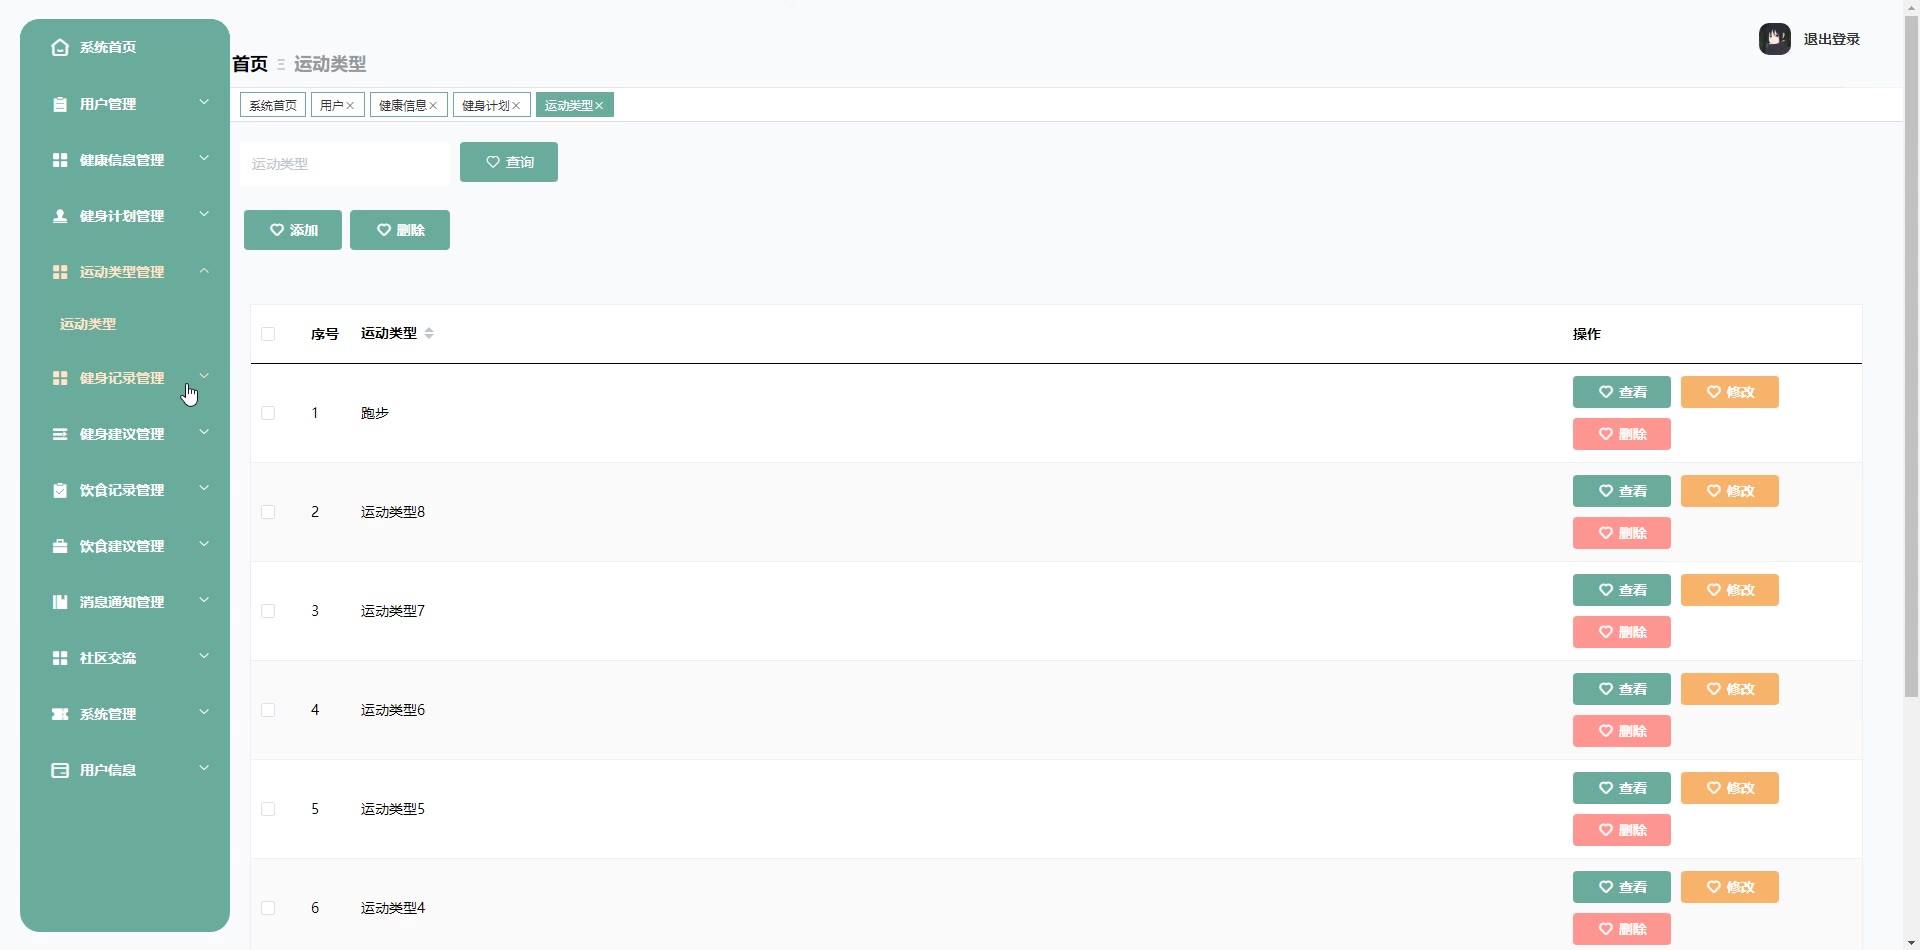Select the checkbox for 运动类型7 row
Image resolution: width=1920 pixels, height=950 pixels.
(268, 611)
